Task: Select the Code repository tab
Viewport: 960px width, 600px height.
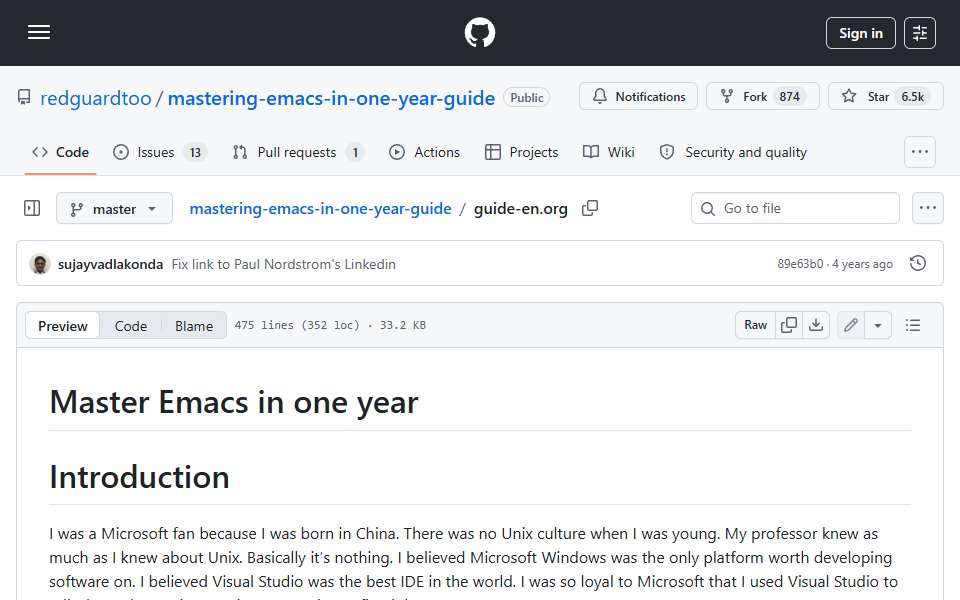Action: coord(61,152)
